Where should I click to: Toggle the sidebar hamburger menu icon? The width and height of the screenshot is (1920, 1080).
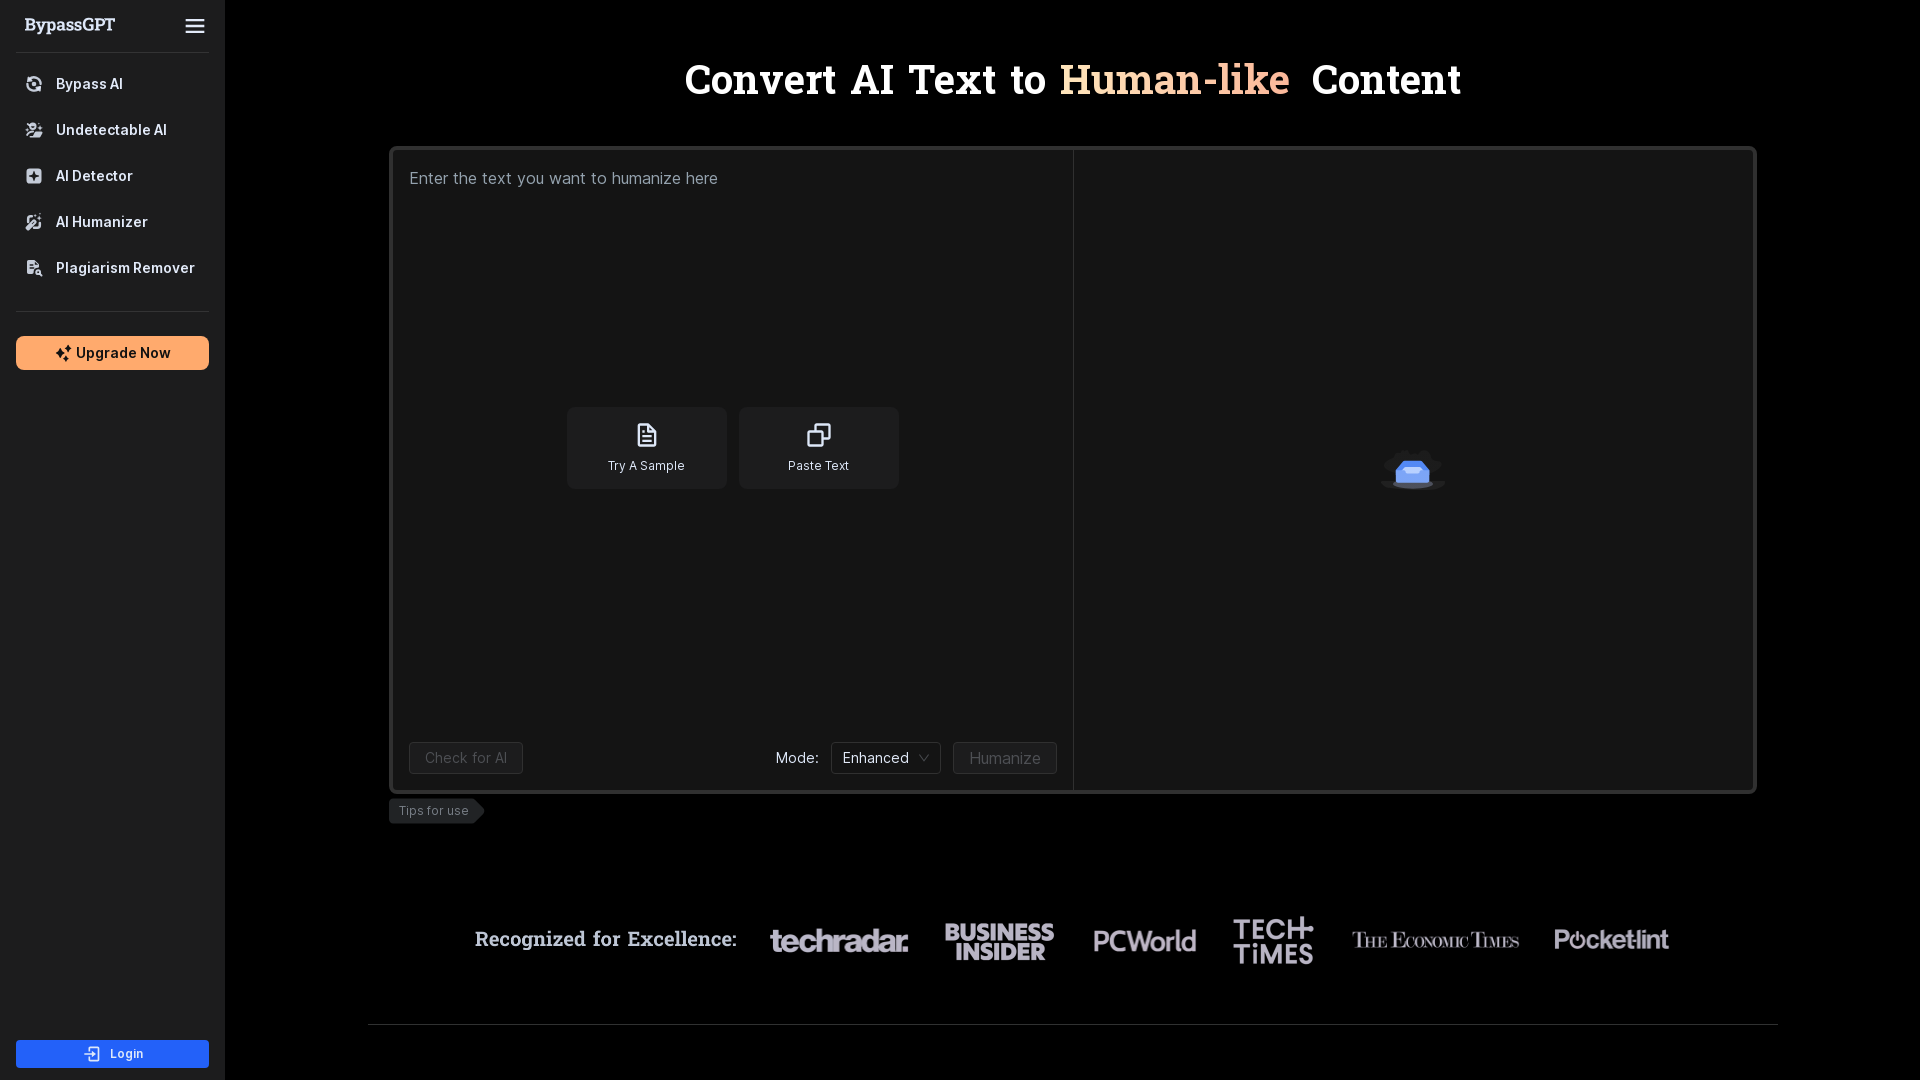coord(195,26)
